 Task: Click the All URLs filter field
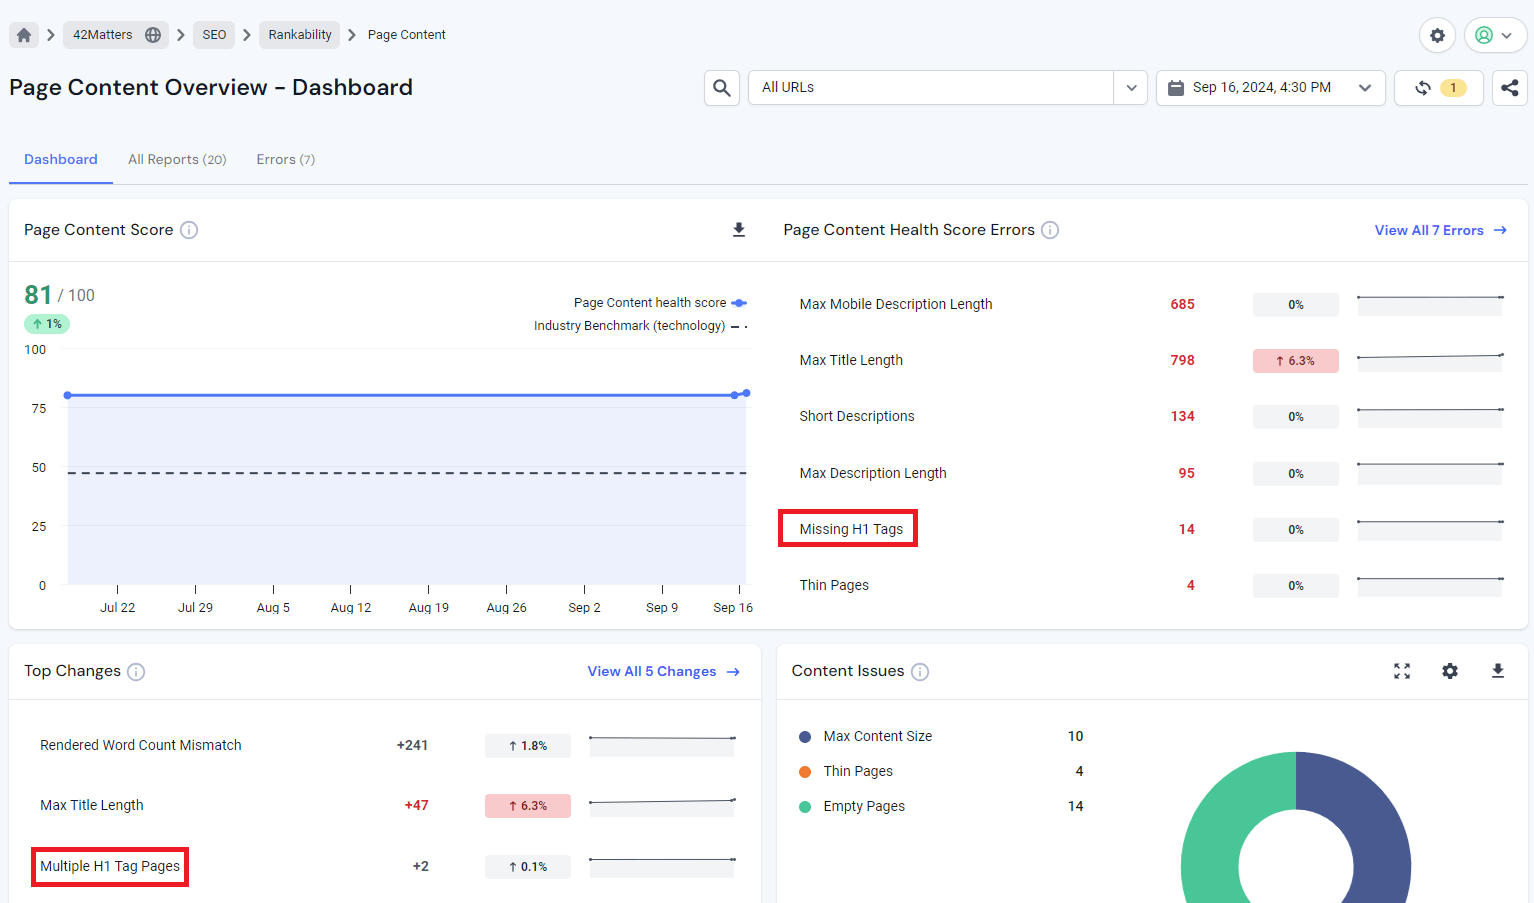point(931,88)
